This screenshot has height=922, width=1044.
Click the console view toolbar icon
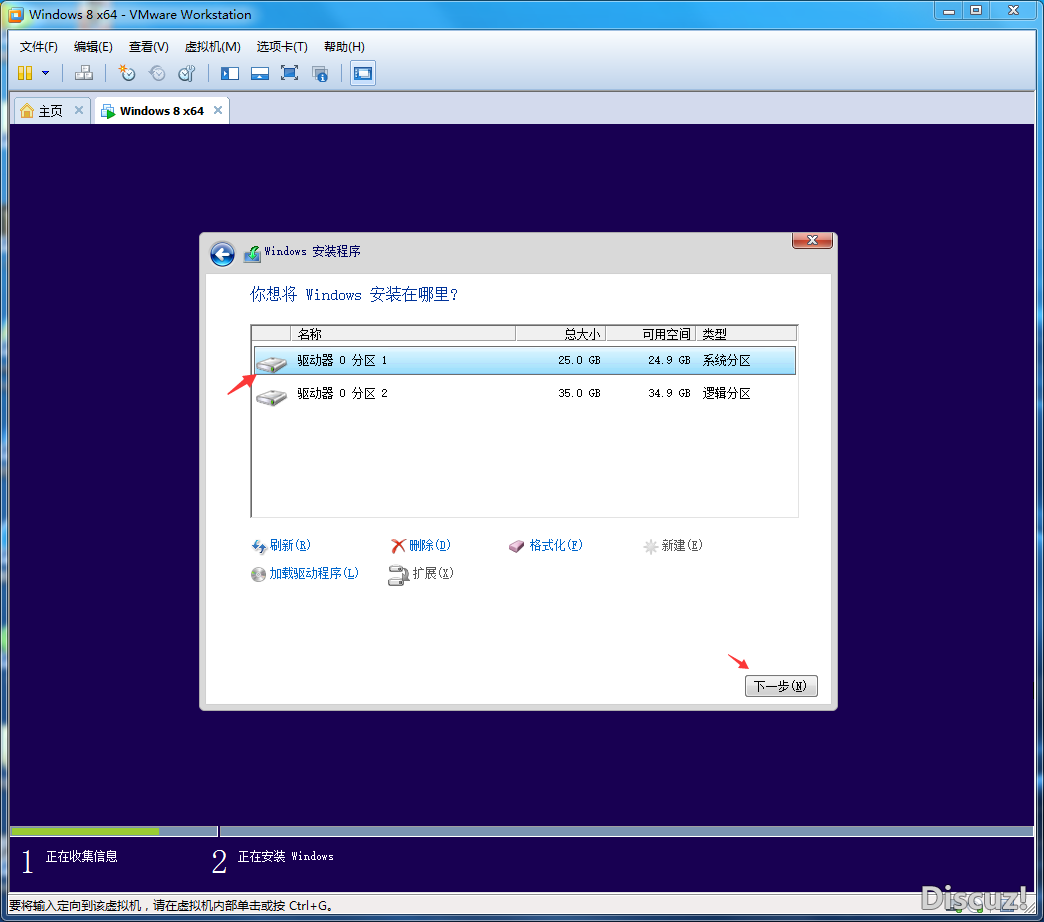(x=363, y=73)
